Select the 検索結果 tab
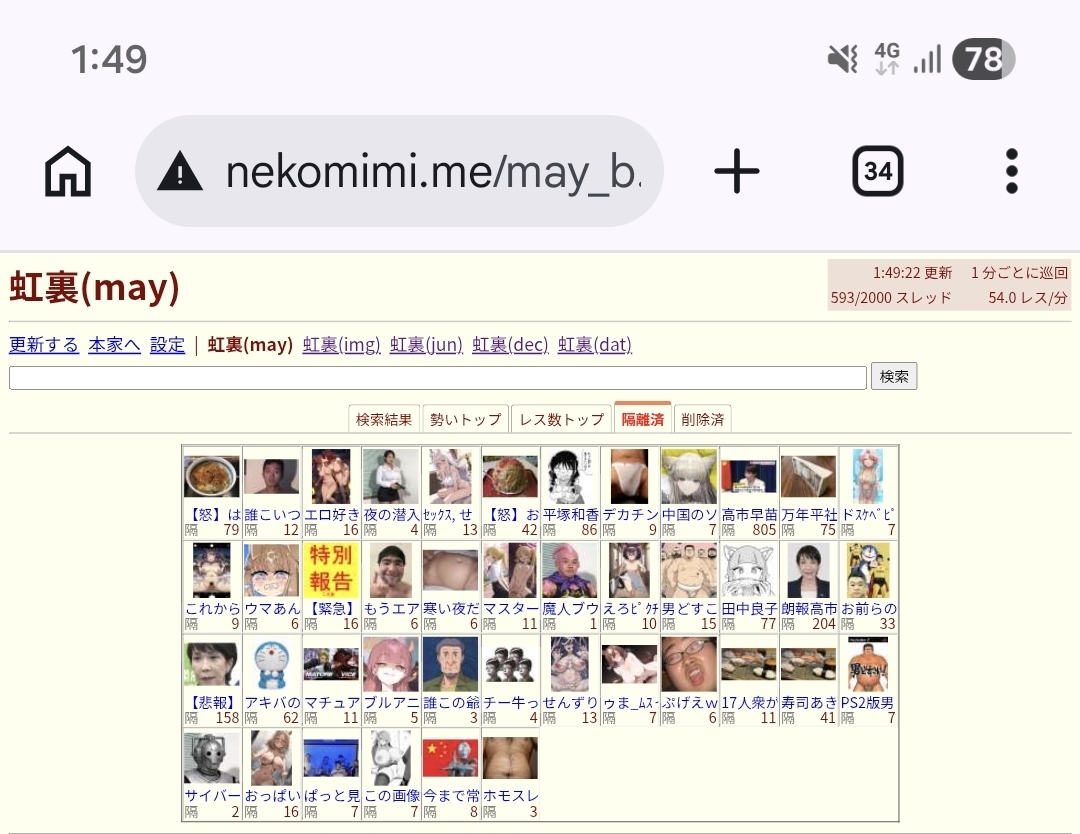 [x=384, y=419]
